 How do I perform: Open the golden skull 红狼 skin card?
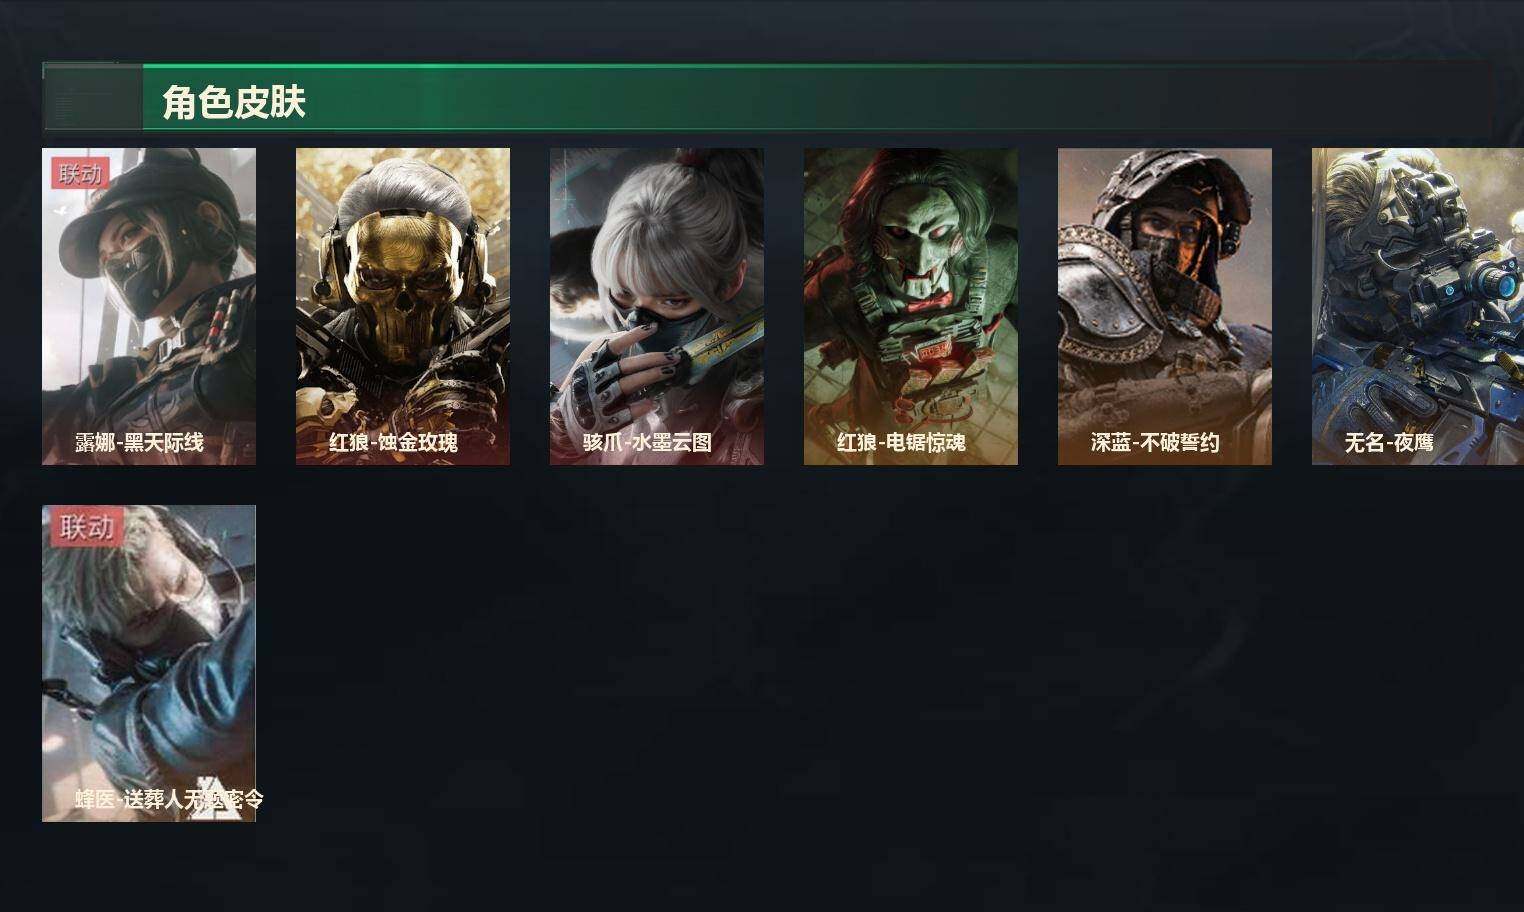point(403,306)
